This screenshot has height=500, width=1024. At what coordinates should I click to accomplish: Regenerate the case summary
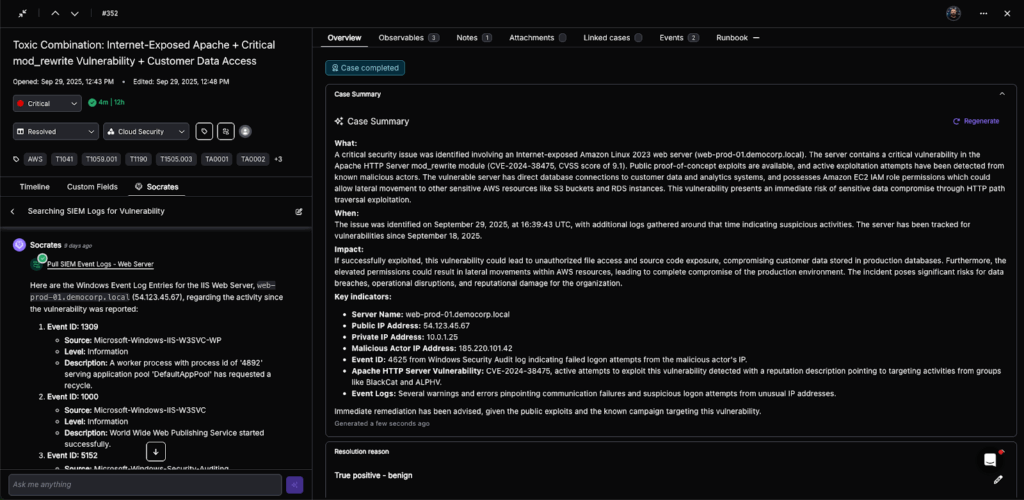coord(975,121)
